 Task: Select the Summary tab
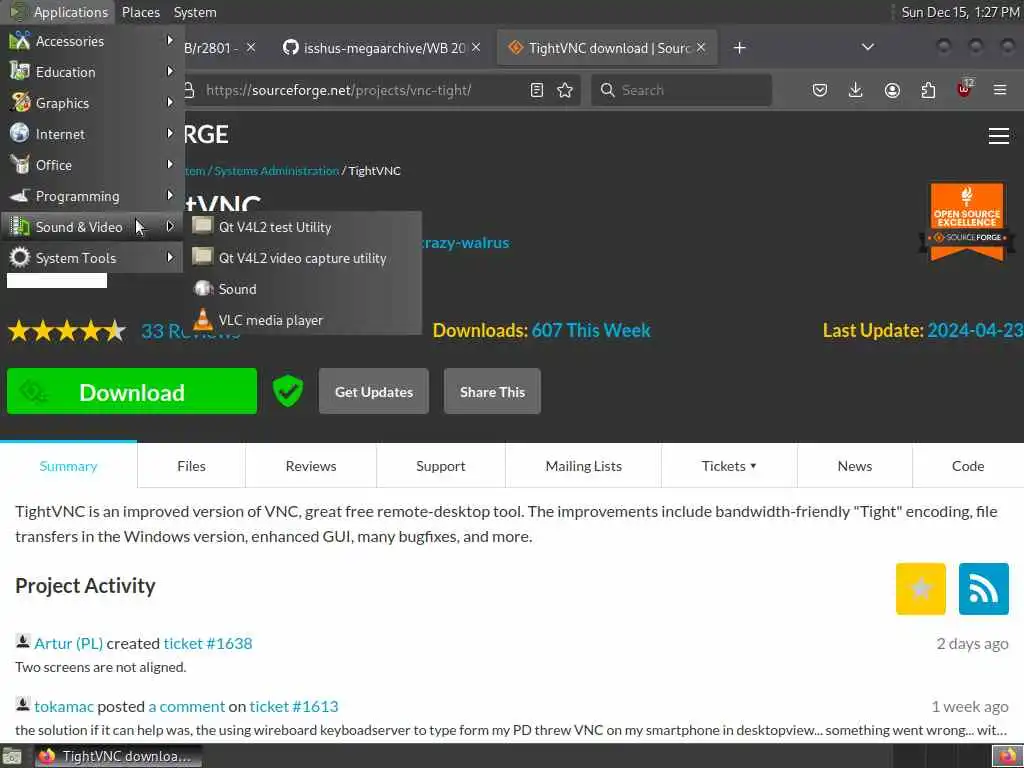pos(69,466)
